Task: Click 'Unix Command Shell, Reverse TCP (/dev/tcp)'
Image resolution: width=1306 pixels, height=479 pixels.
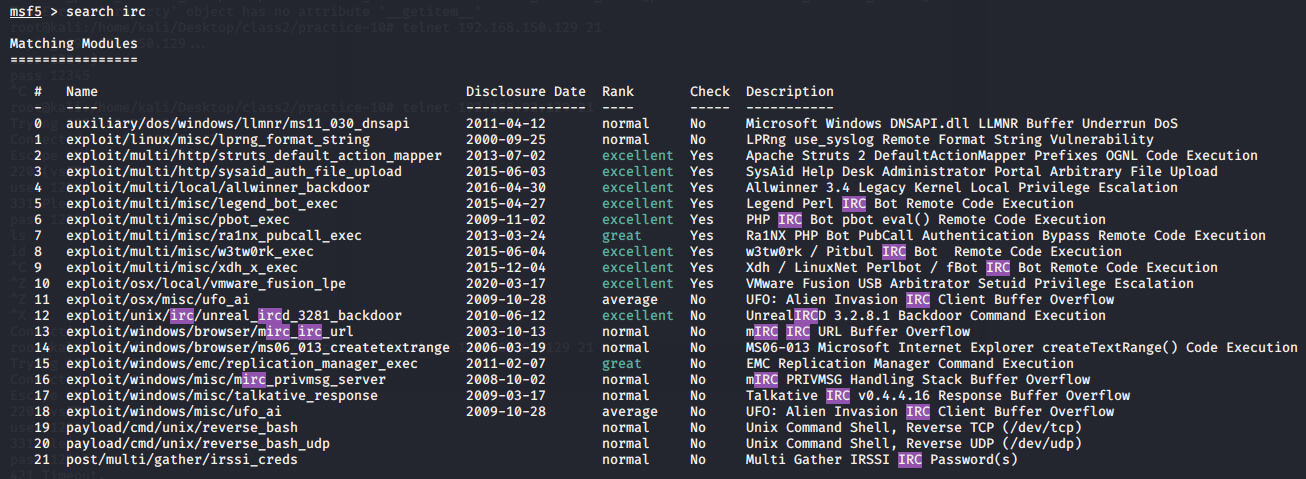Action: 914,428
